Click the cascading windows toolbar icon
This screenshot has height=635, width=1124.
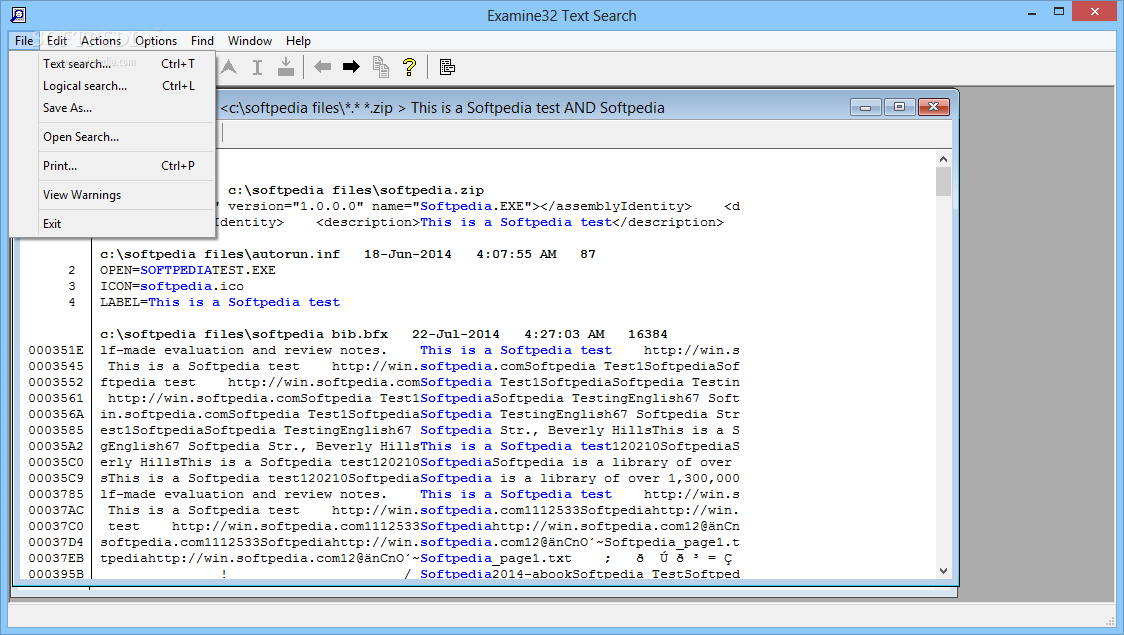pos(447,67)
